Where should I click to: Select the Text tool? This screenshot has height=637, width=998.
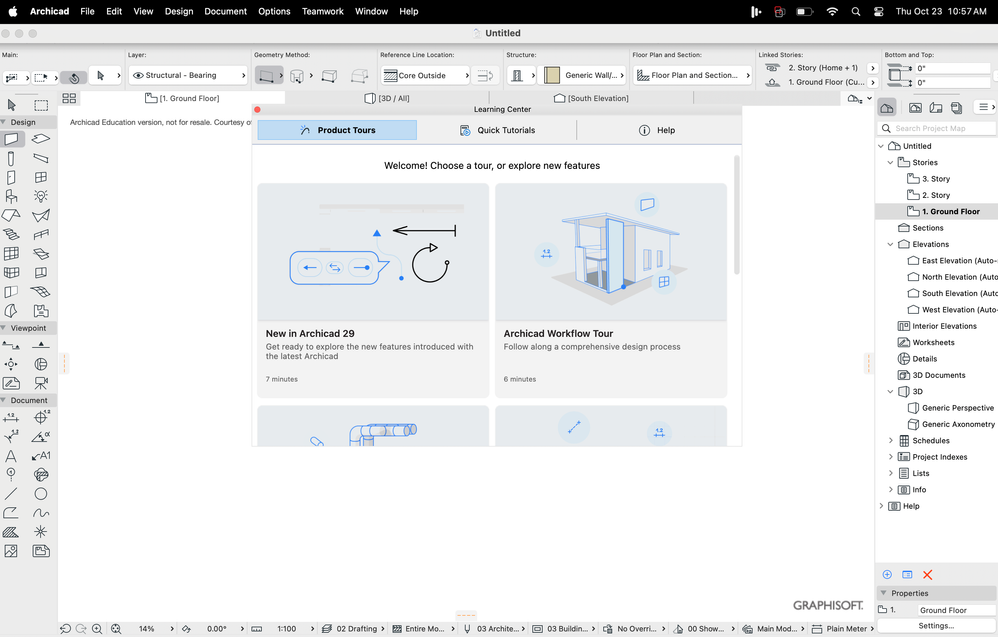[x=11, y=456]
